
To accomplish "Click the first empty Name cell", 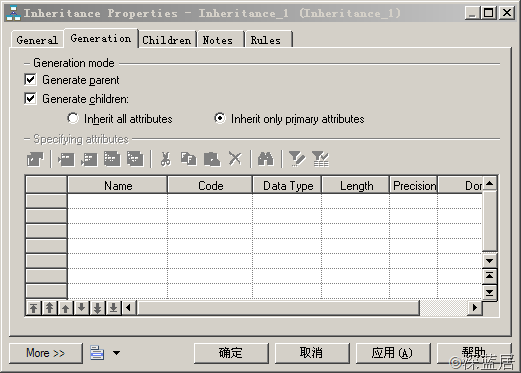I will (118, 201).
